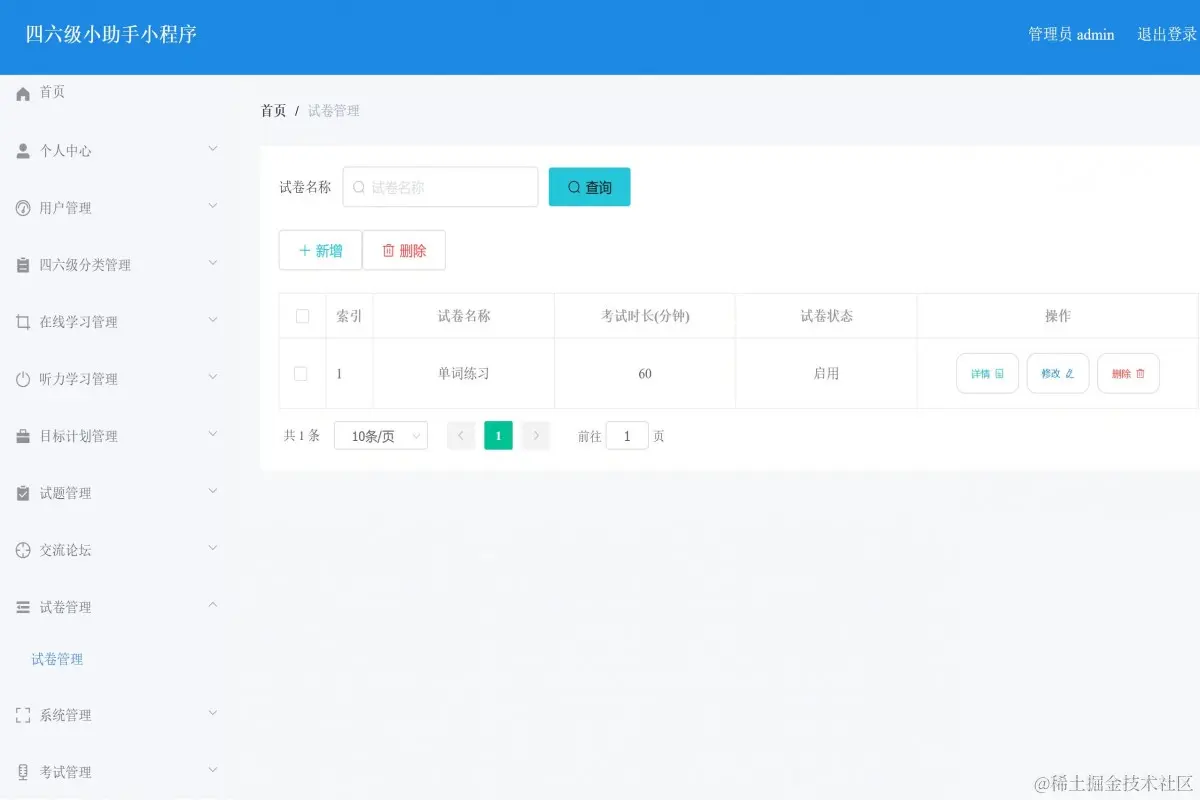The height and width of the screenshot is (800, 1200).
Task: Click the 详情 button for 单词练习
Action: coord(988,373)
